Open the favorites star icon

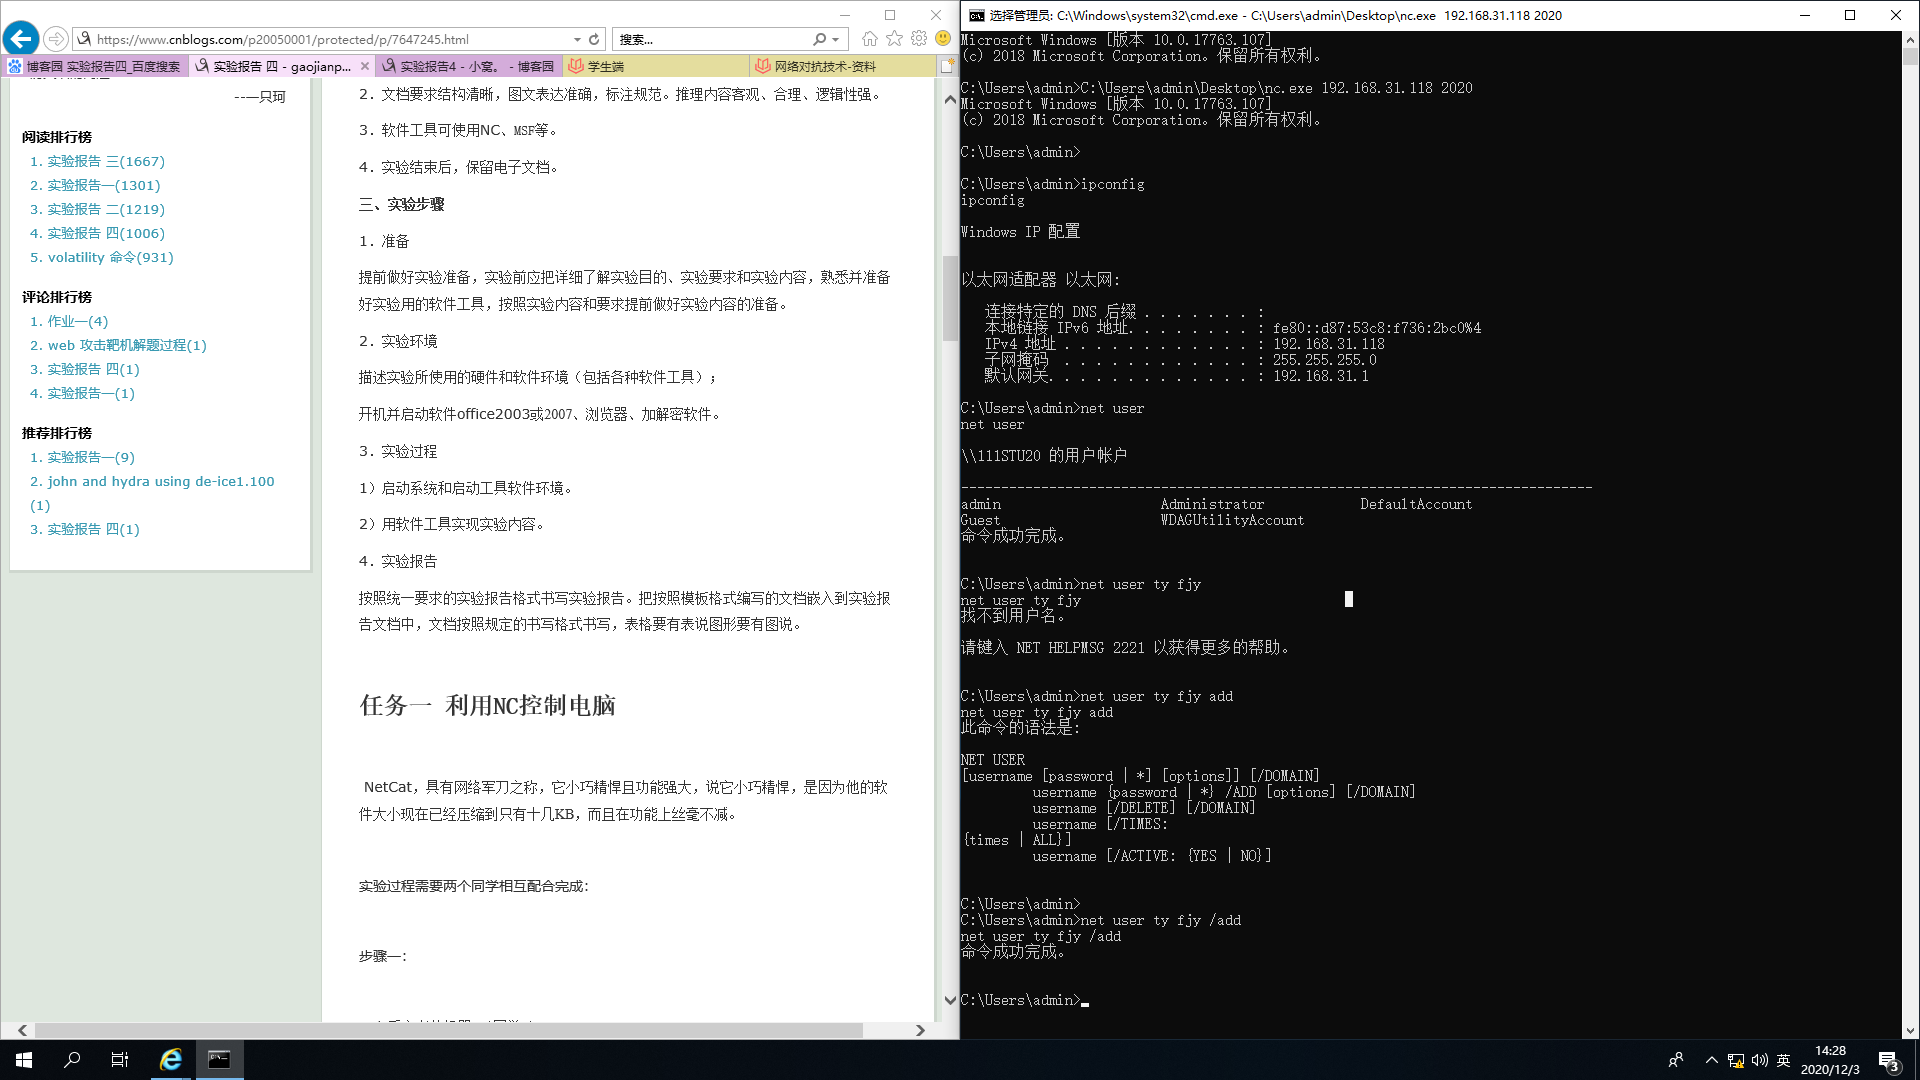894,39
